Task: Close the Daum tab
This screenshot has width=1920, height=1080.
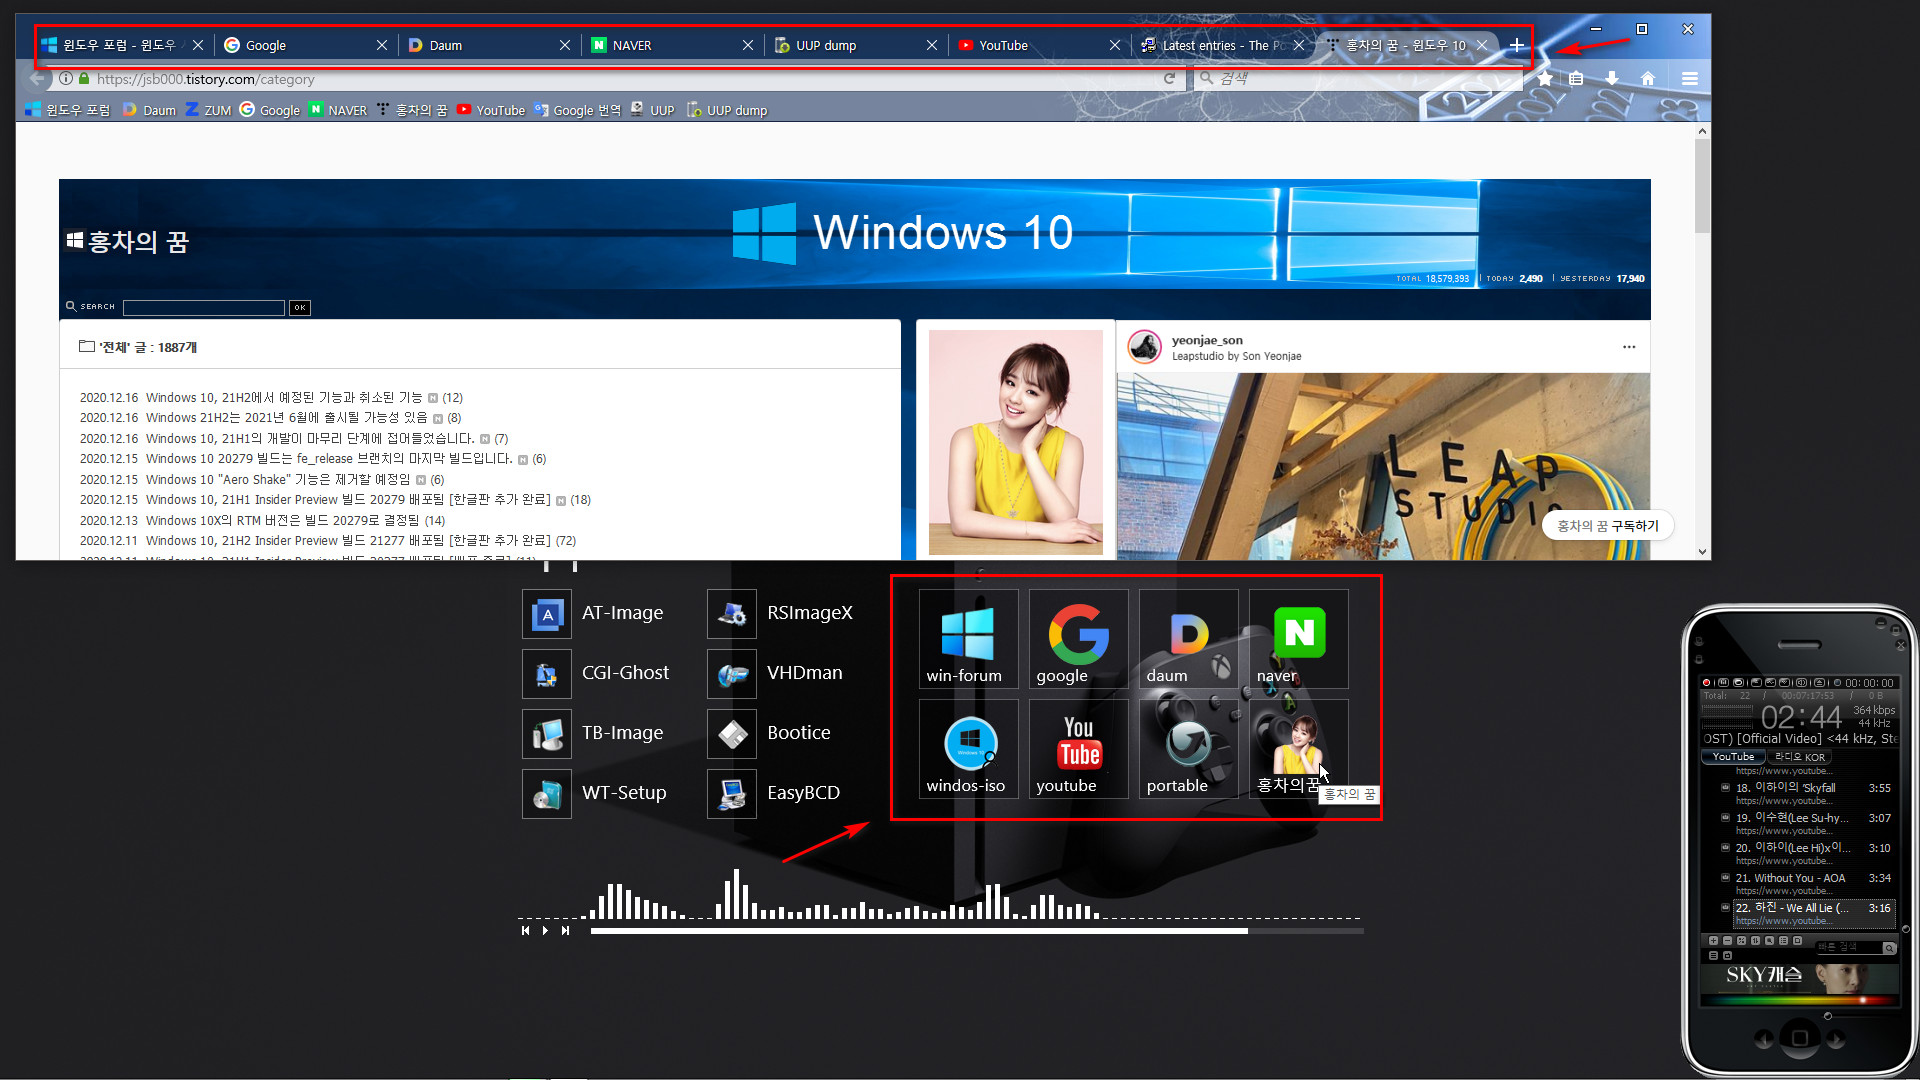Action: [565, 45]
